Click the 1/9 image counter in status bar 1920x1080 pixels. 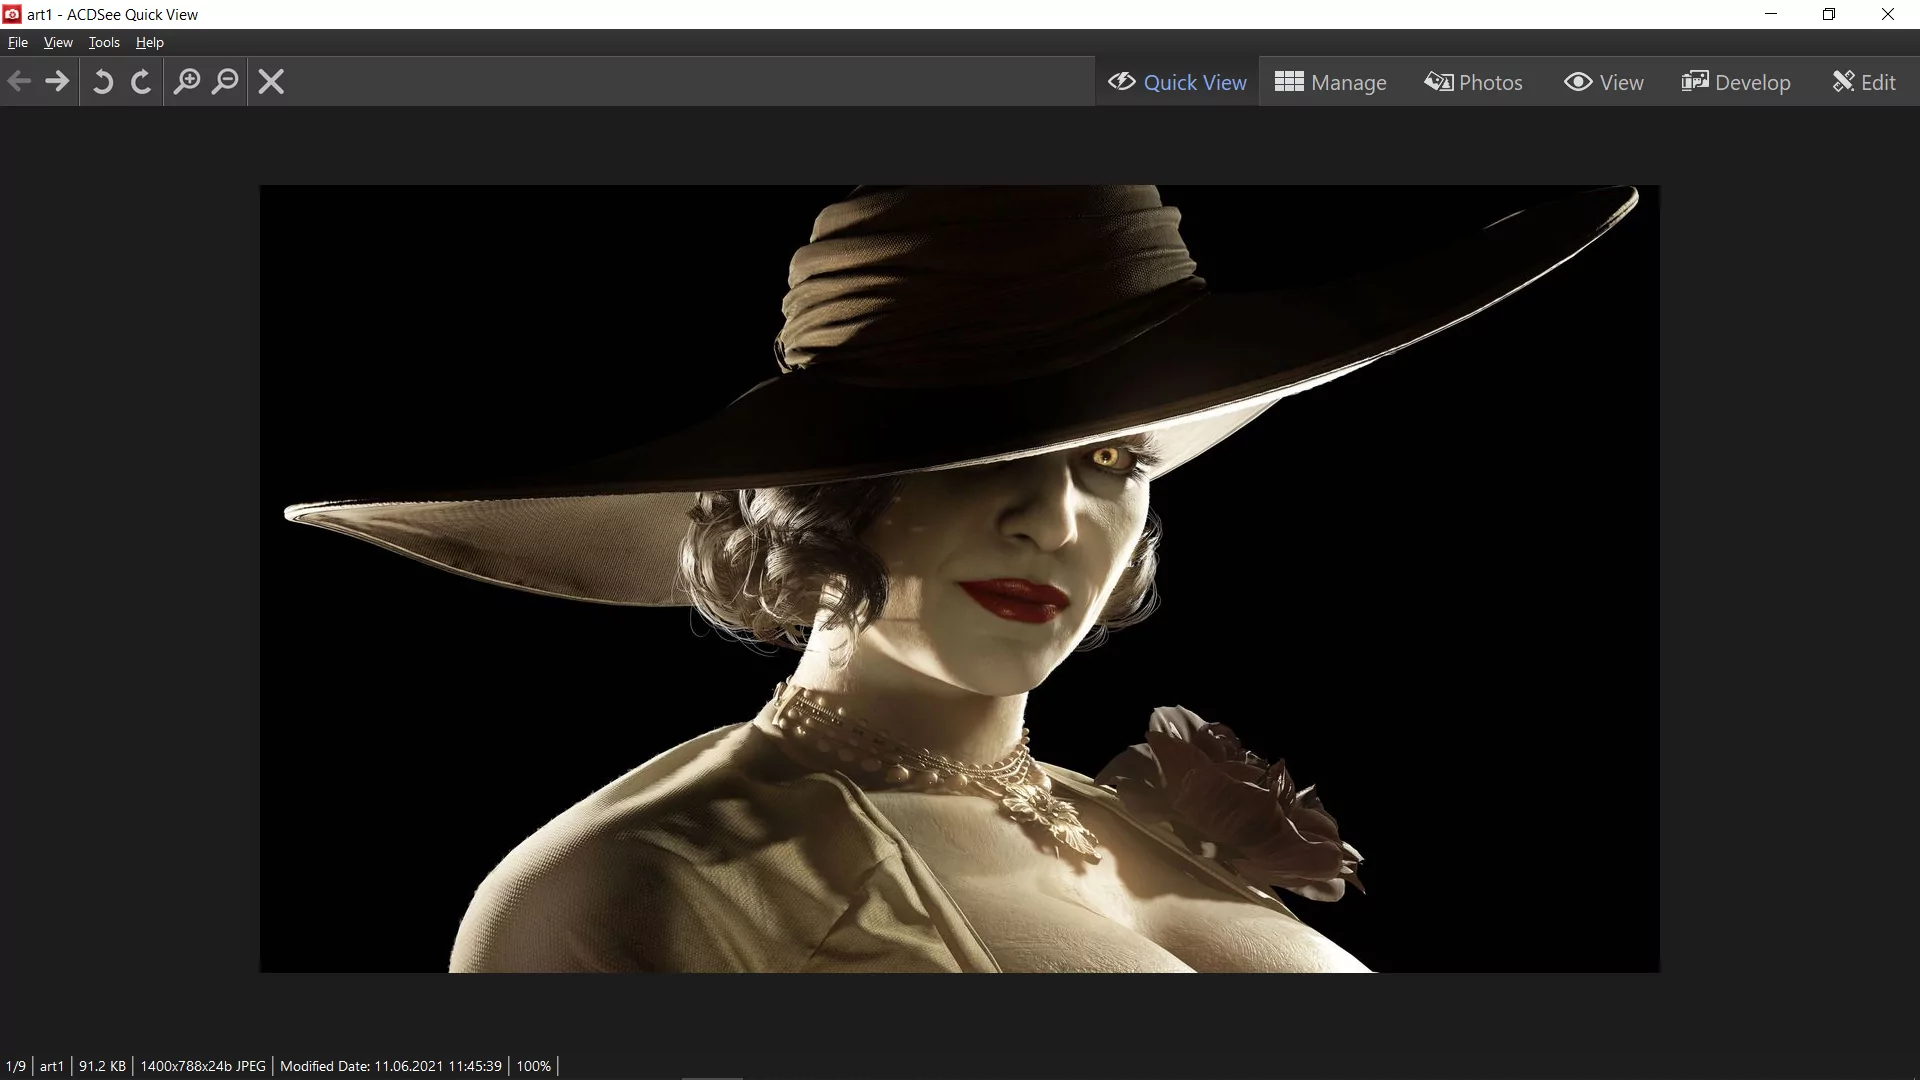(16, 1066)
